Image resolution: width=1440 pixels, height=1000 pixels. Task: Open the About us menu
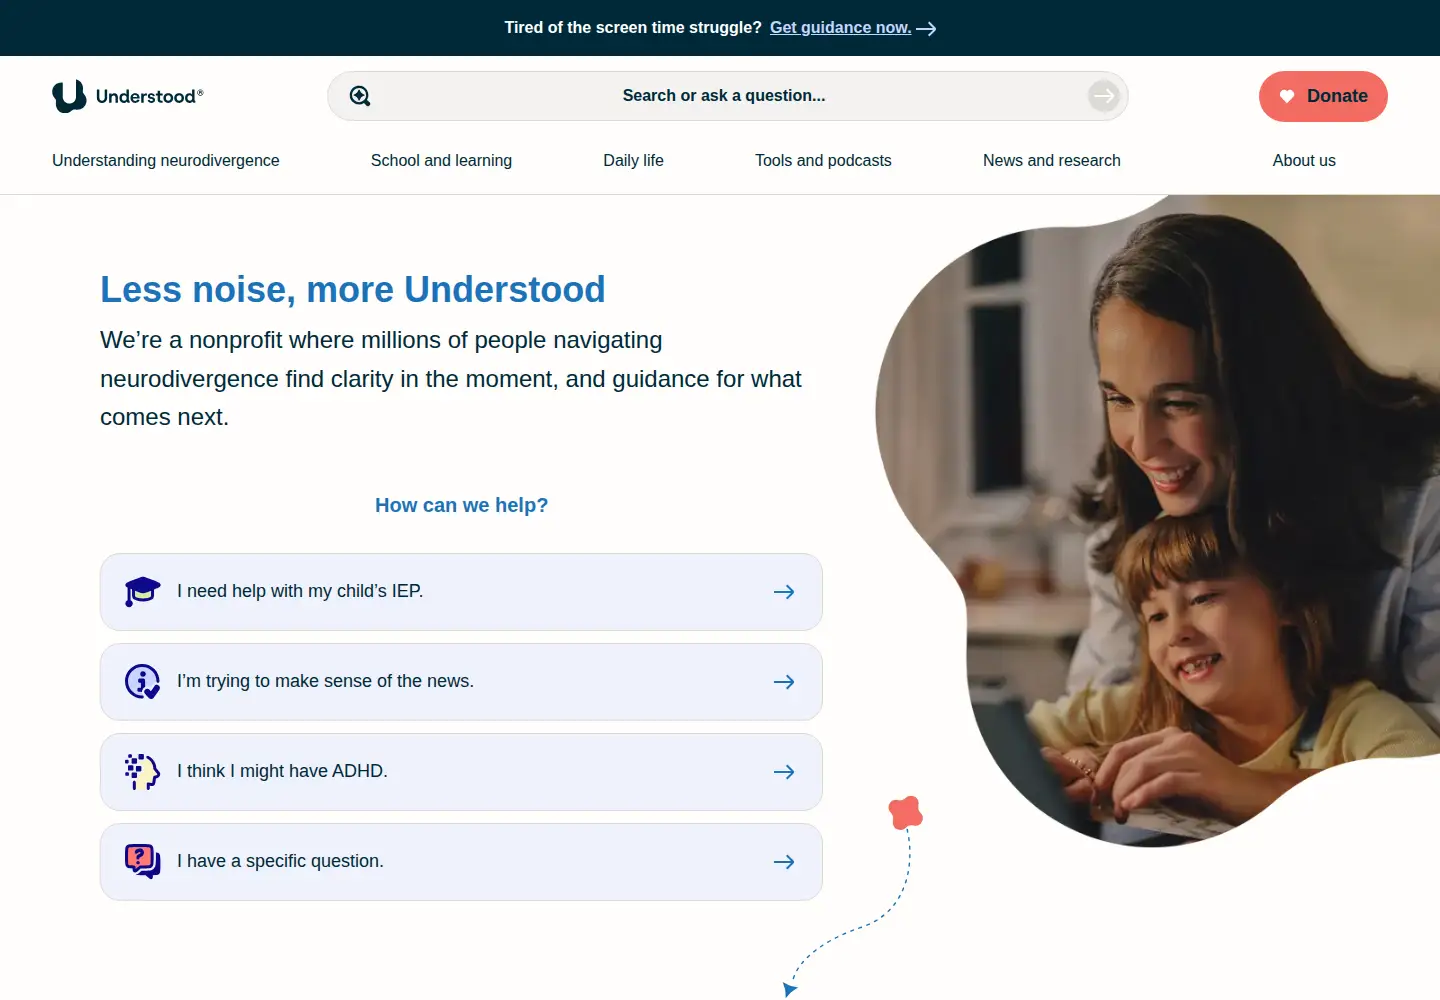coord(1304,160)
